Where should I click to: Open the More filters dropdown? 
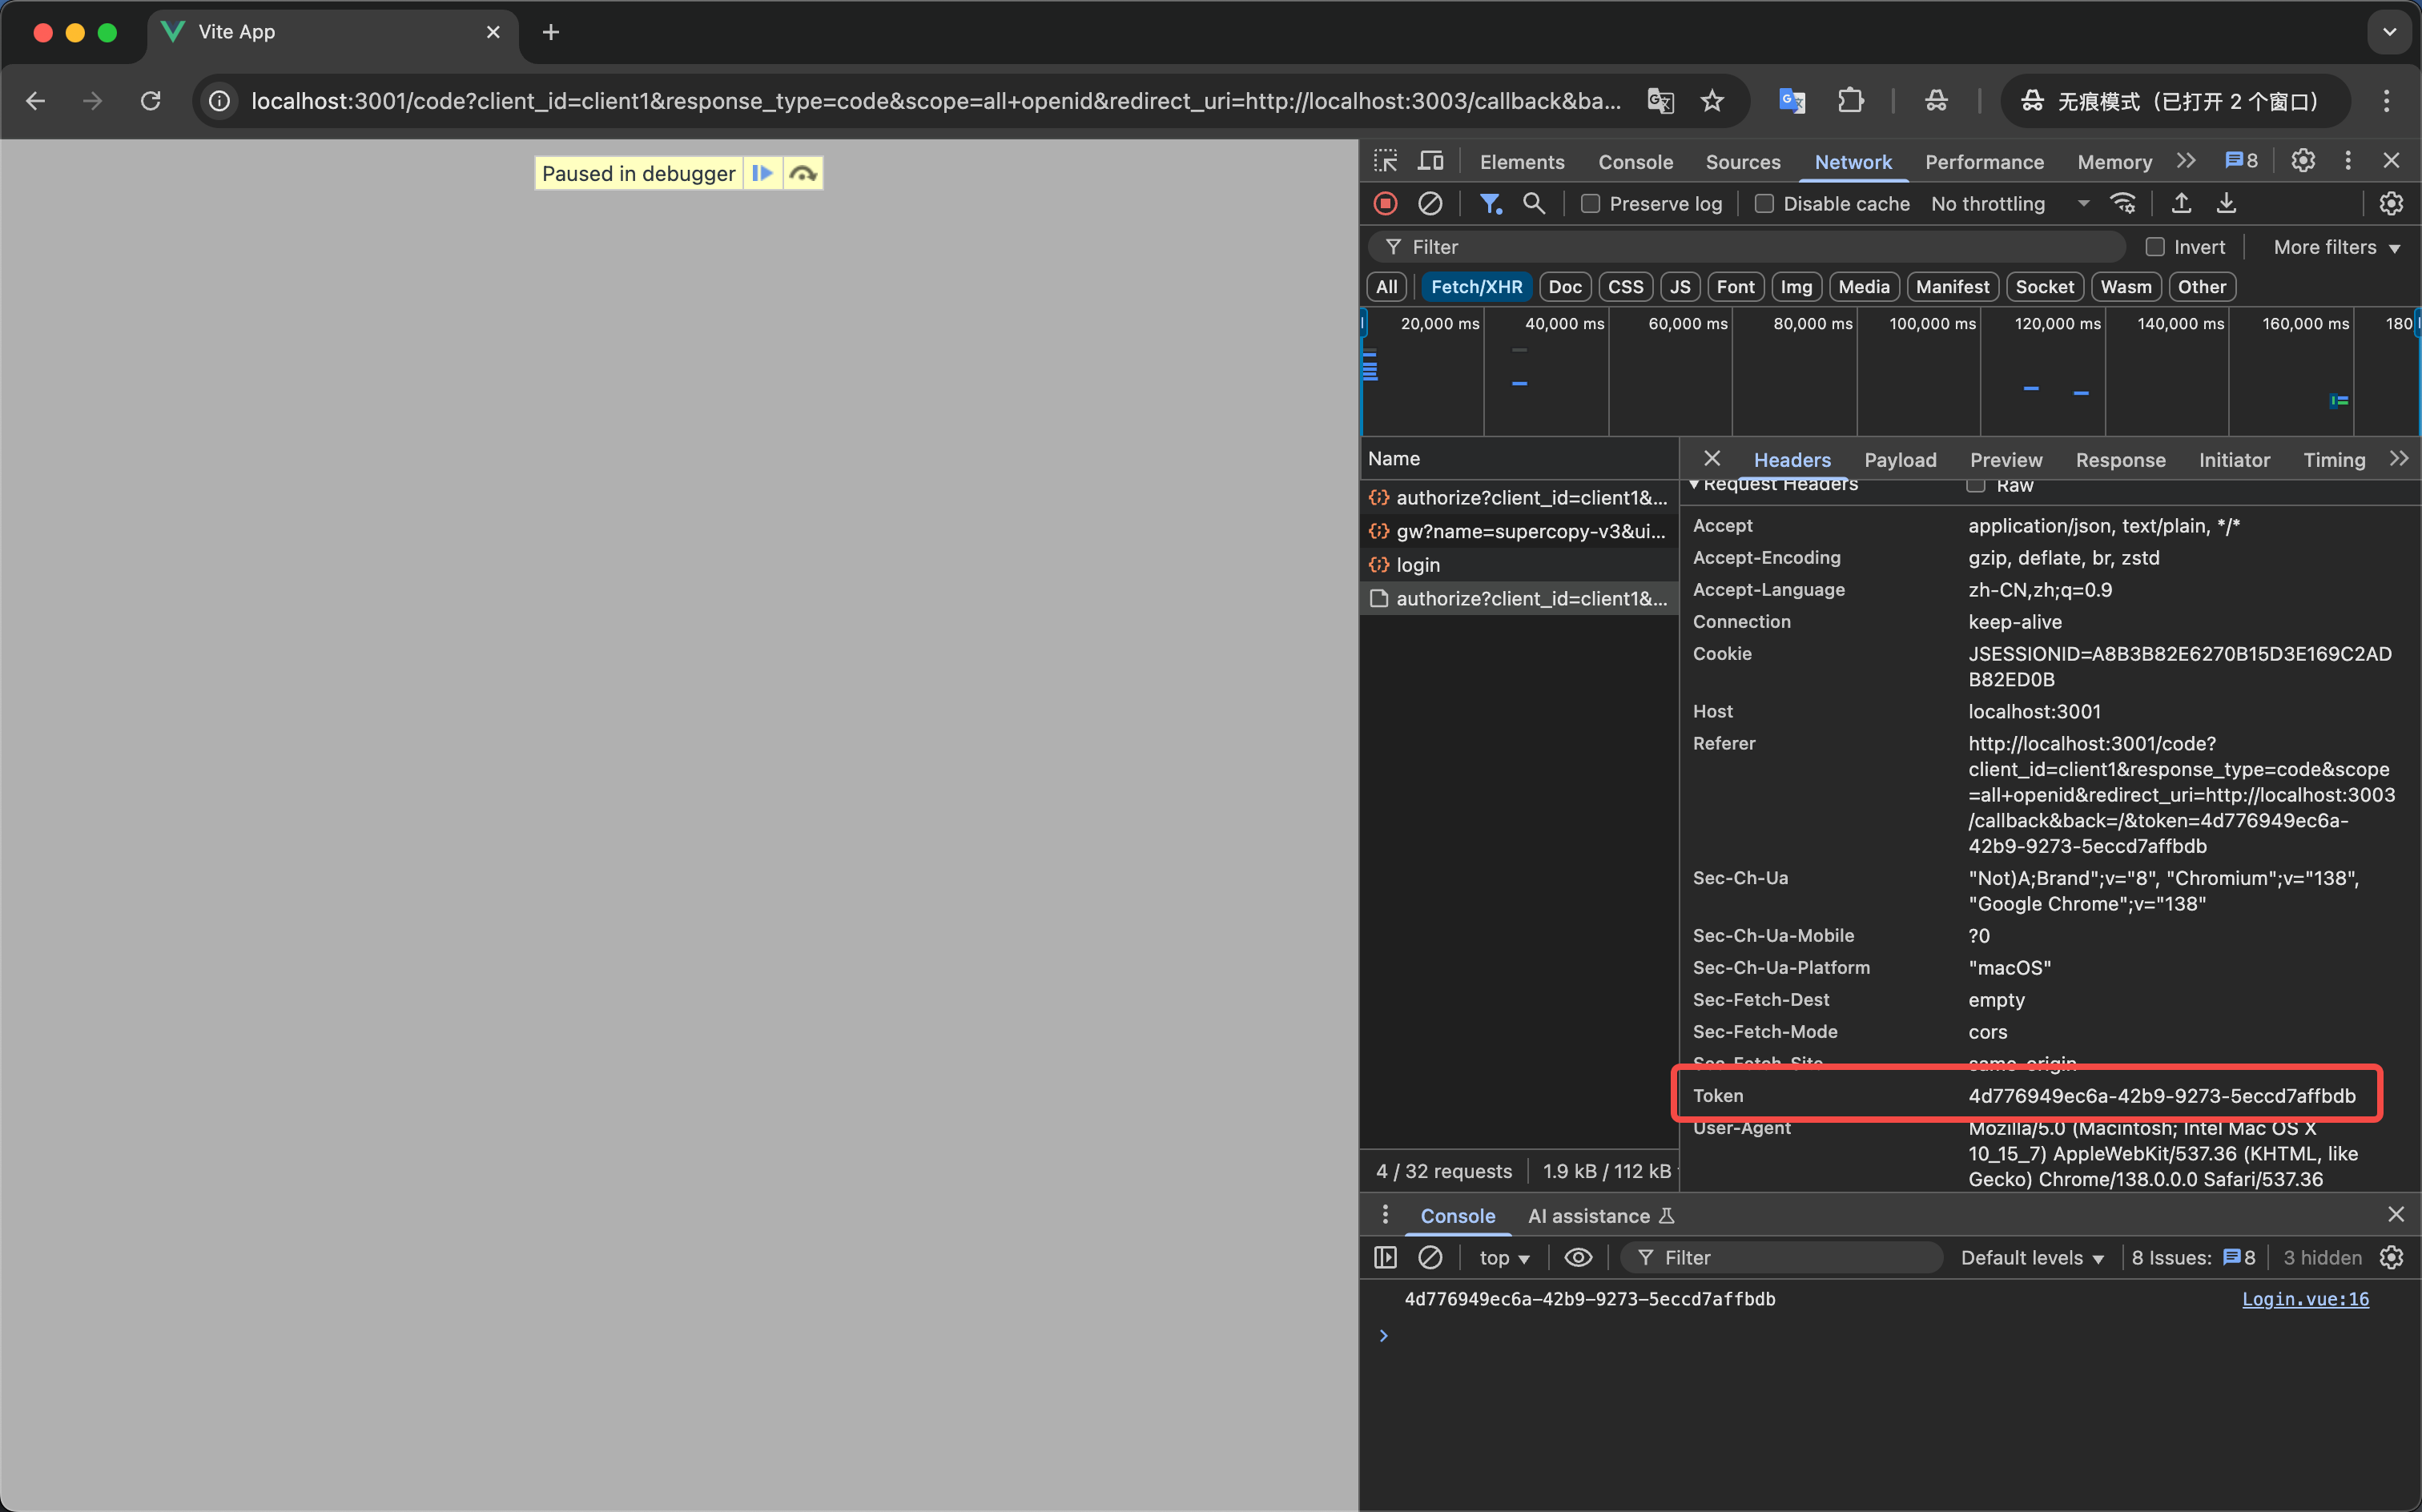pos(2336,247)
